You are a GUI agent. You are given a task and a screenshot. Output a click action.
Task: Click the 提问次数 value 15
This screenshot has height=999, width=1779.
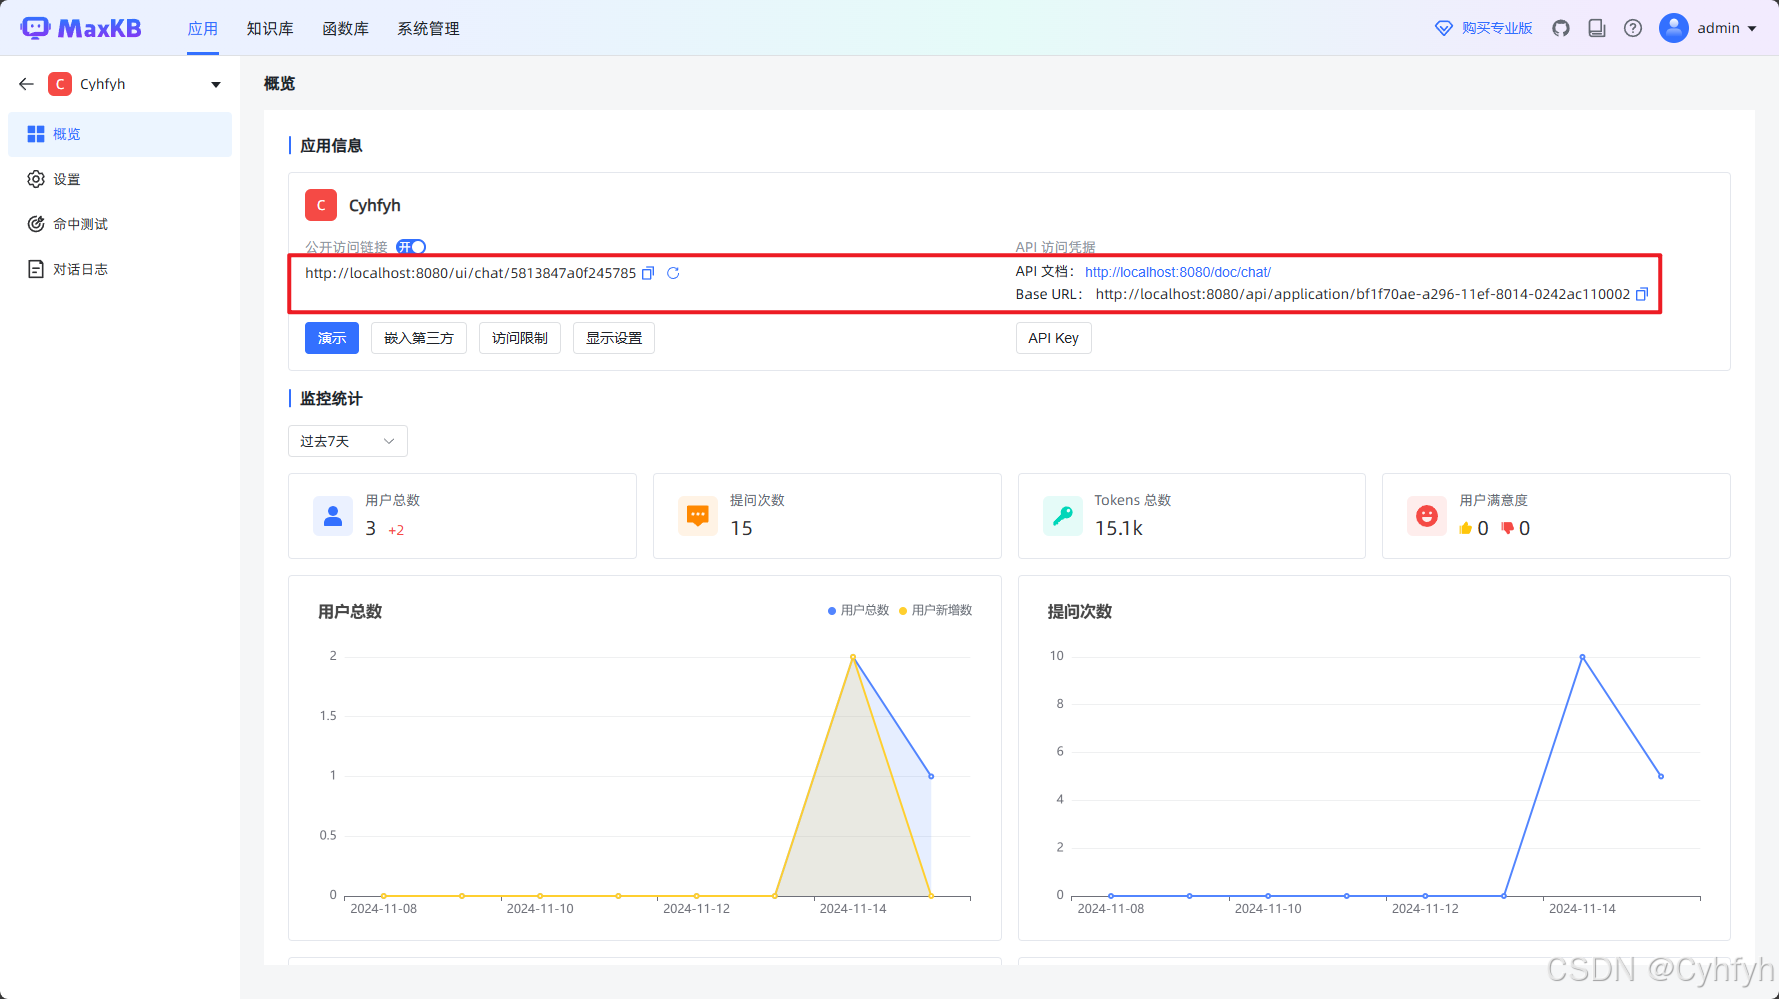point(741,528)
